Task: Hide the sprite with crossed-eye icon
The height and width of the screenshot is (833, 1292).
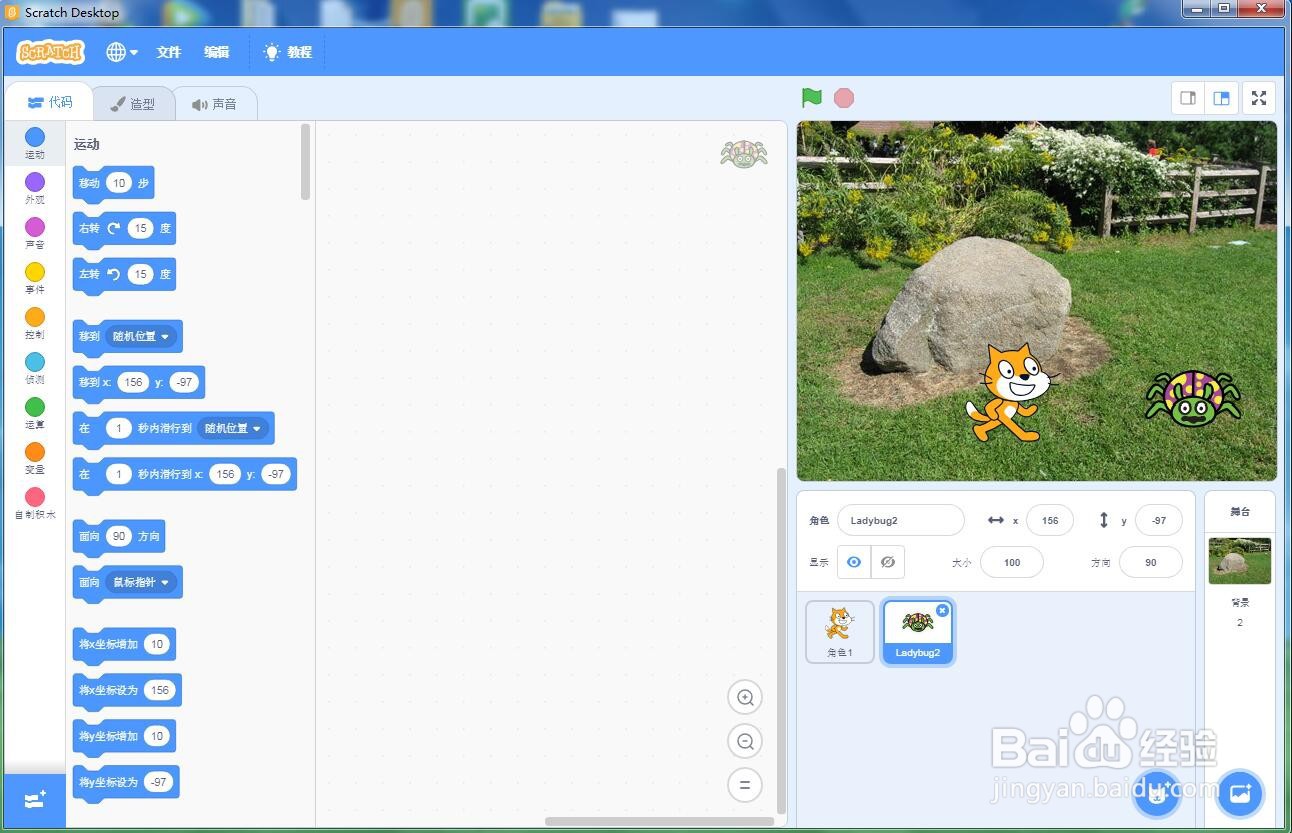Action: click(x=888, y=562)
